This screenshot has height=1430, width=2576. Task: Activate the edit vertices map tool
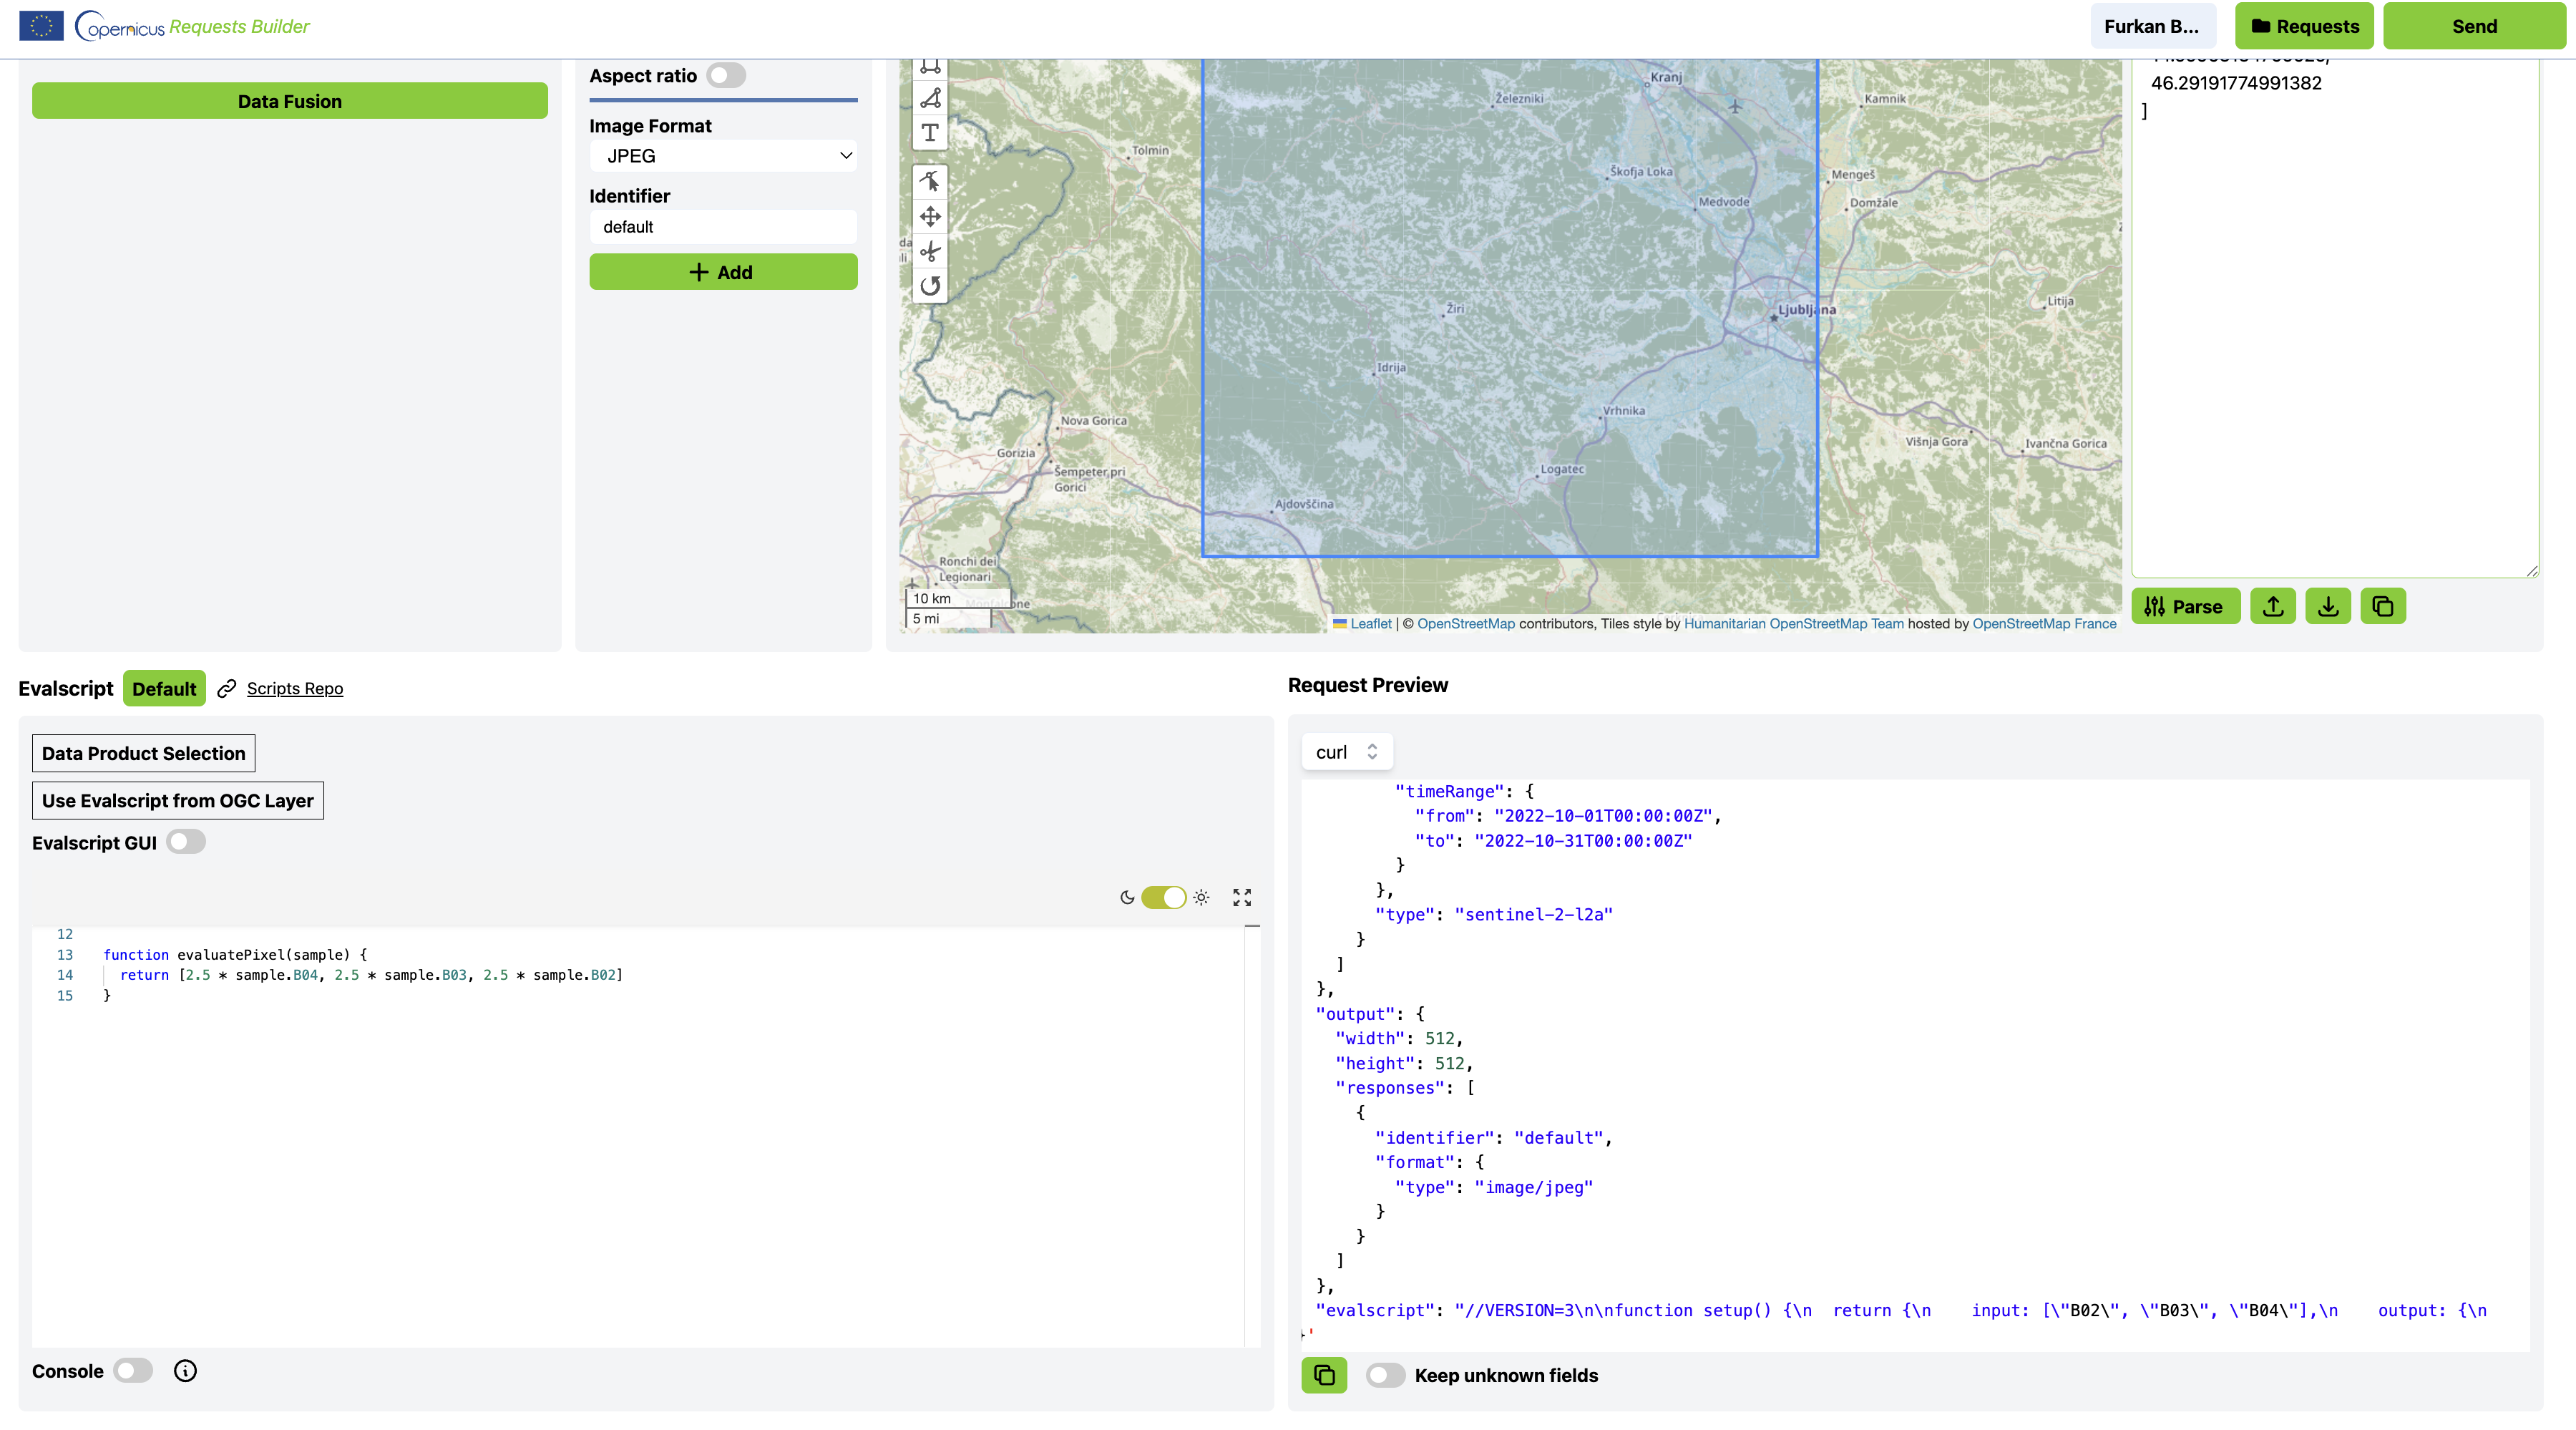[x=930, y=181]
